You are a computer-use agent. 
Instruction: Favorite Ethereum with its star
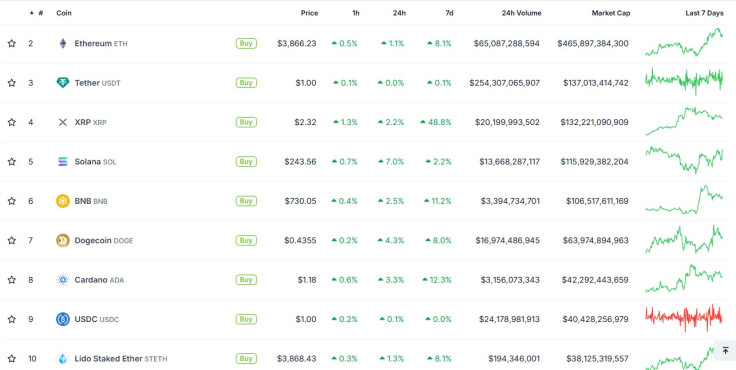pyautogui.click(x=12, y=44)
